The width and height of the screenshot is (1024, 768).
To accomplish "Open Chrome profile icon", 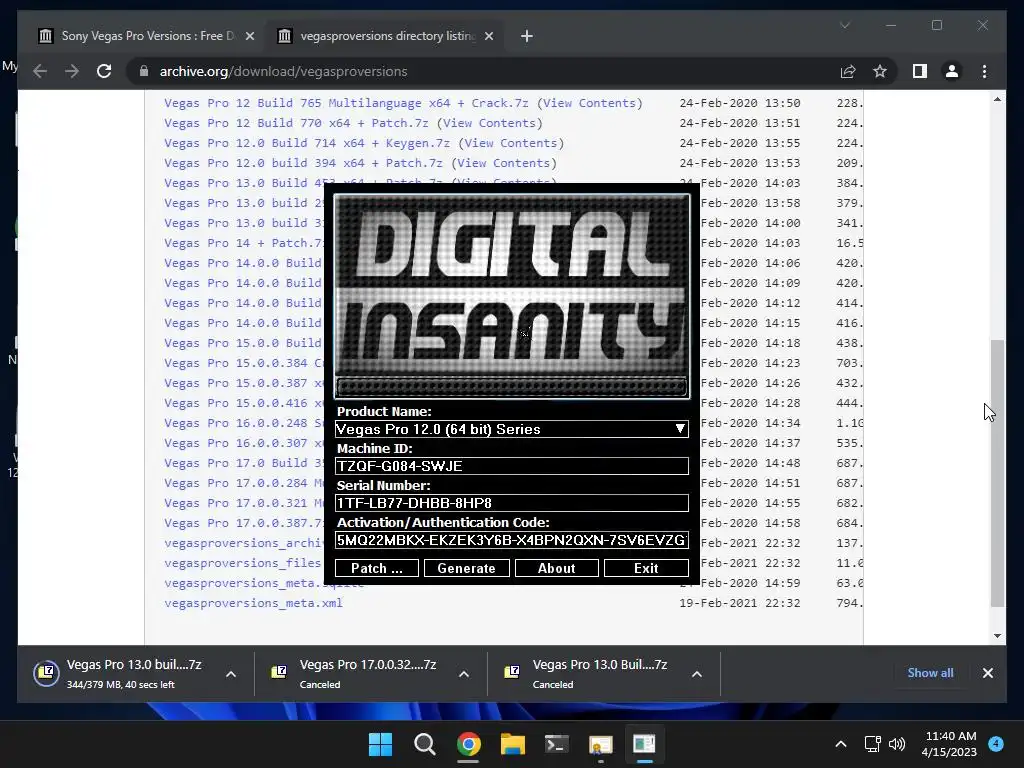I will click(952, 71).
